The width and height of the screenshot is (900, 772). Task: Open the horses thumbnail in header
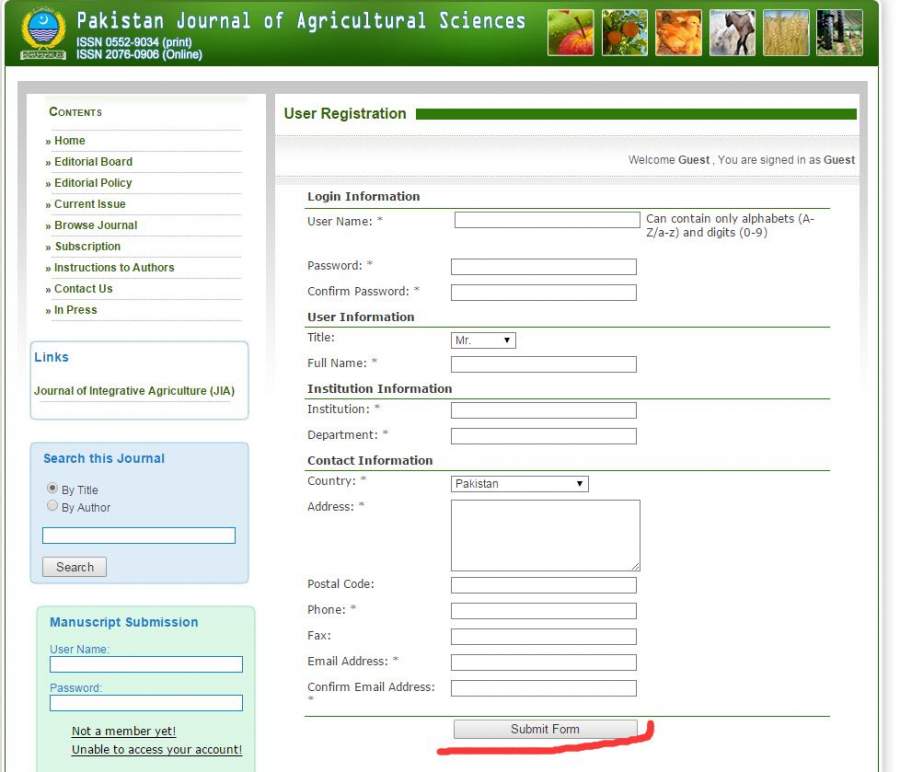pos(732,33)
